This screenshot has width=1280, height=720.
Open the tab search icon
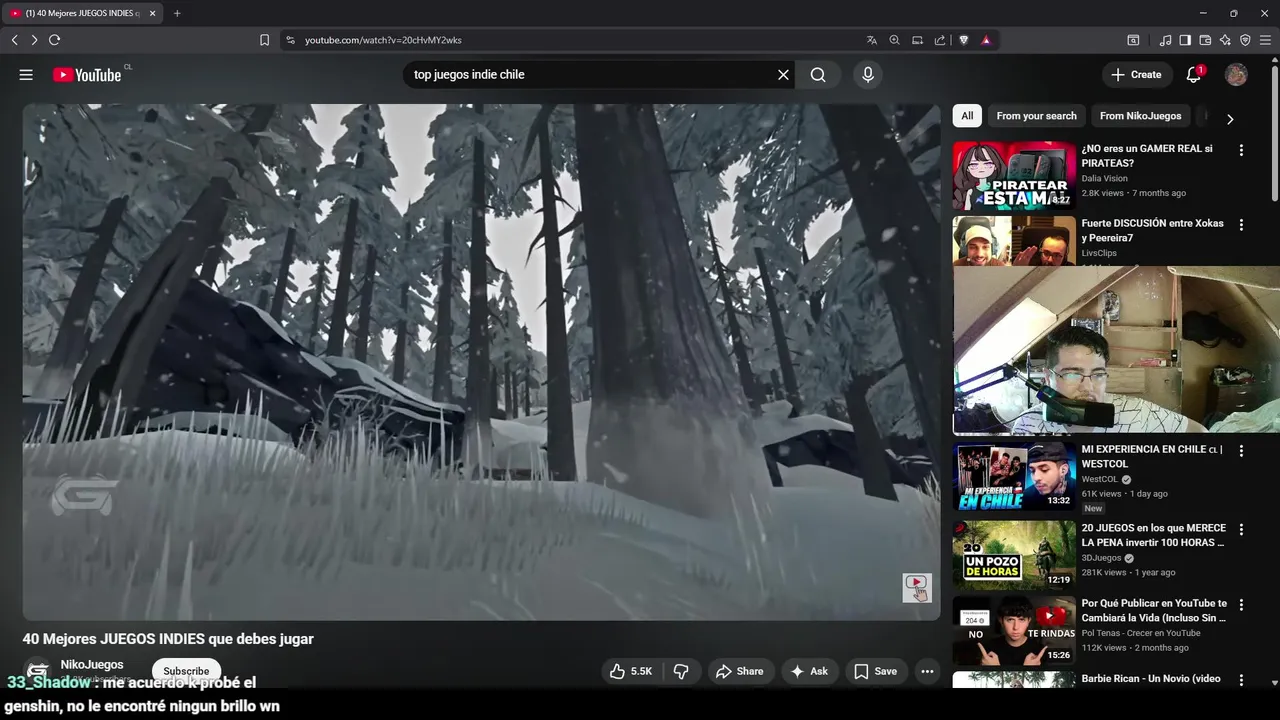pos(1133,40)
